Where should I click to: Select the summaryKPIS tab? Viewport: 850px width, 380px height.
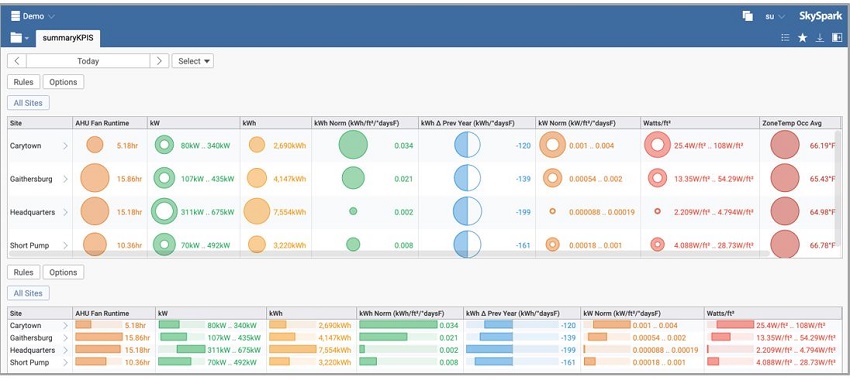[68, 38]
